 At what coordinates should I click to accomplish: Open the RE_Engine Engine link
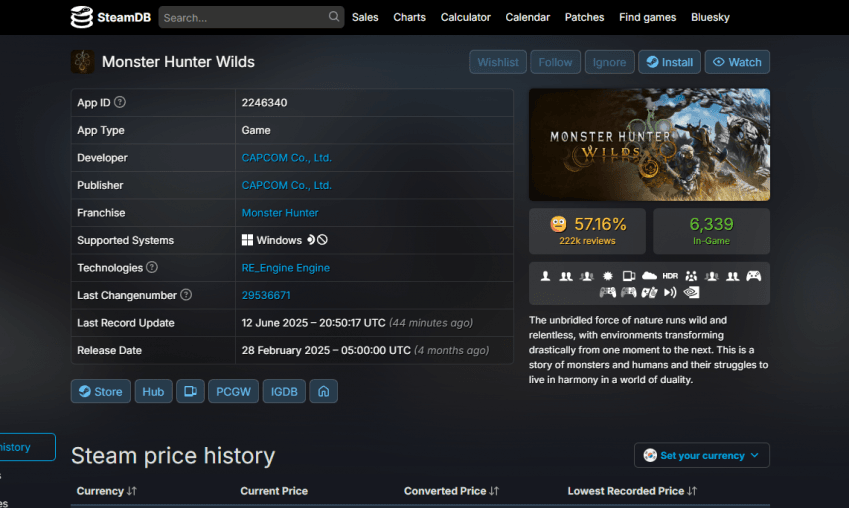[285, 268]
